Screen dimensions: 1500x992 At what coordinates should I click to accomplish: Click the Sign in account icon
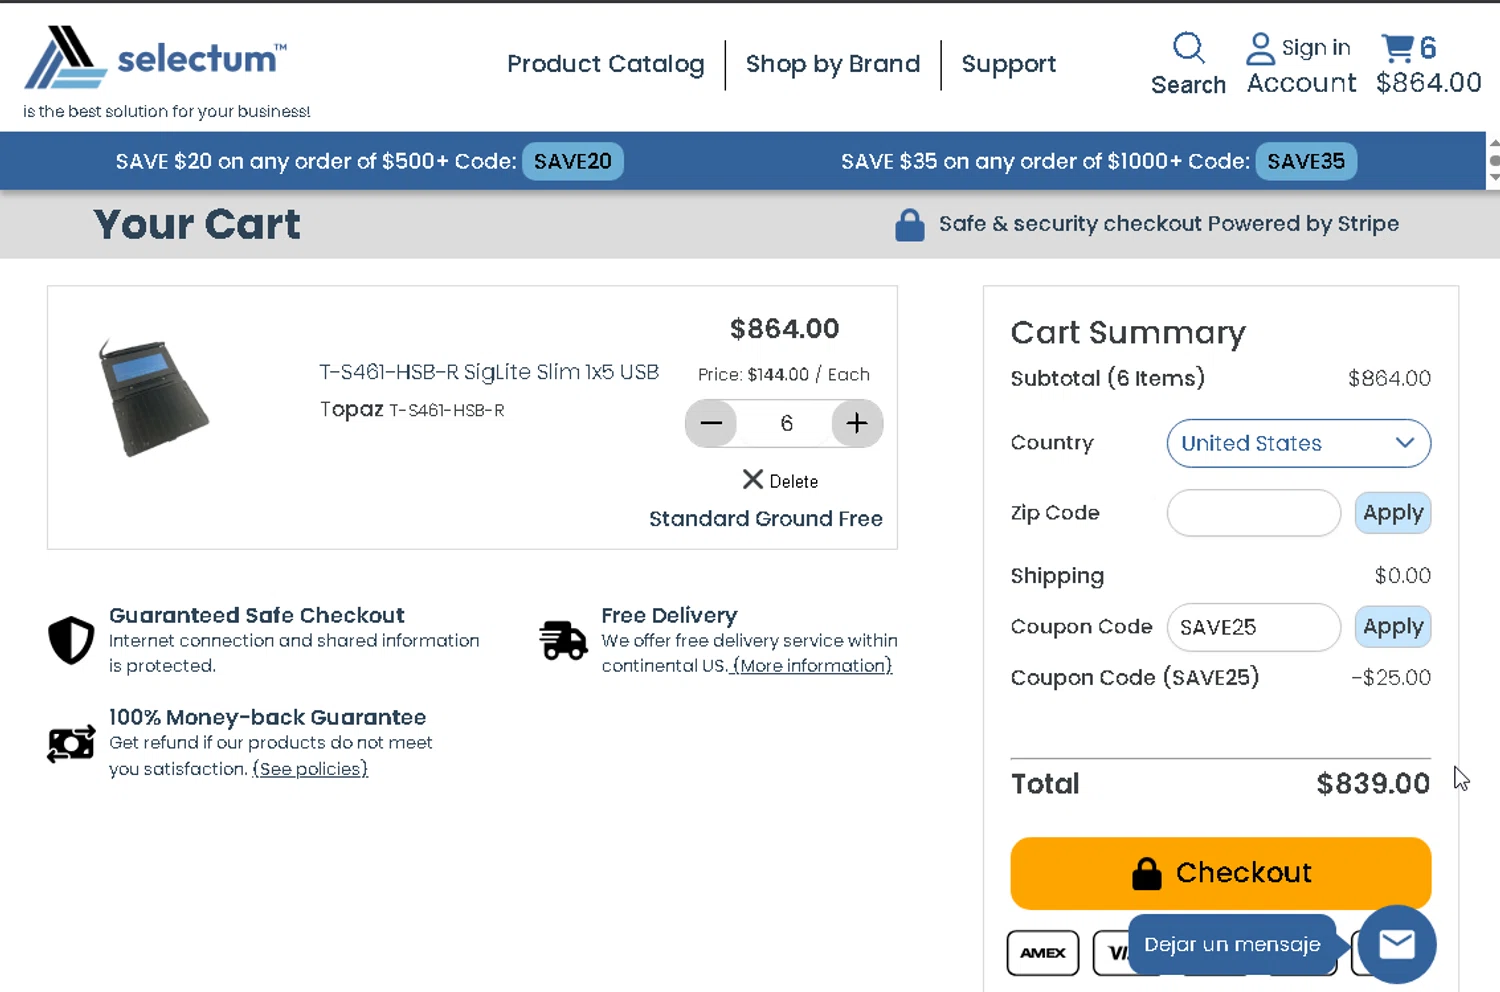(x=1260, y=48)
